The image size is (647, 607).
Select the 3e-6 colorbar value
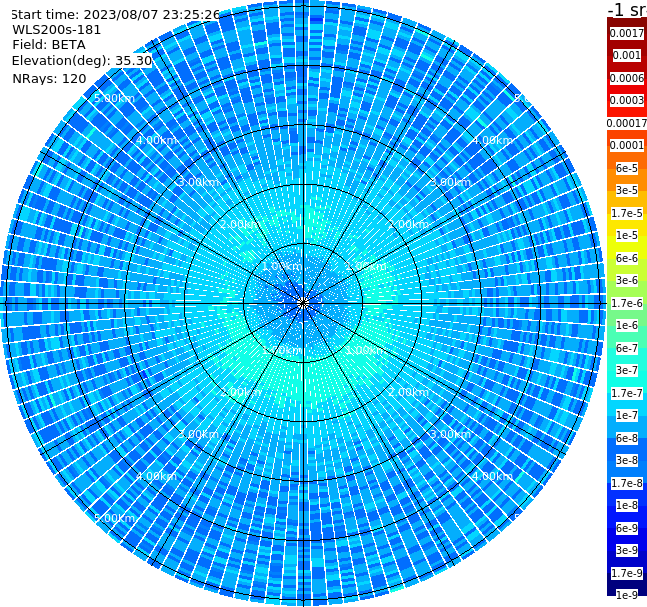tap(627, 280)
